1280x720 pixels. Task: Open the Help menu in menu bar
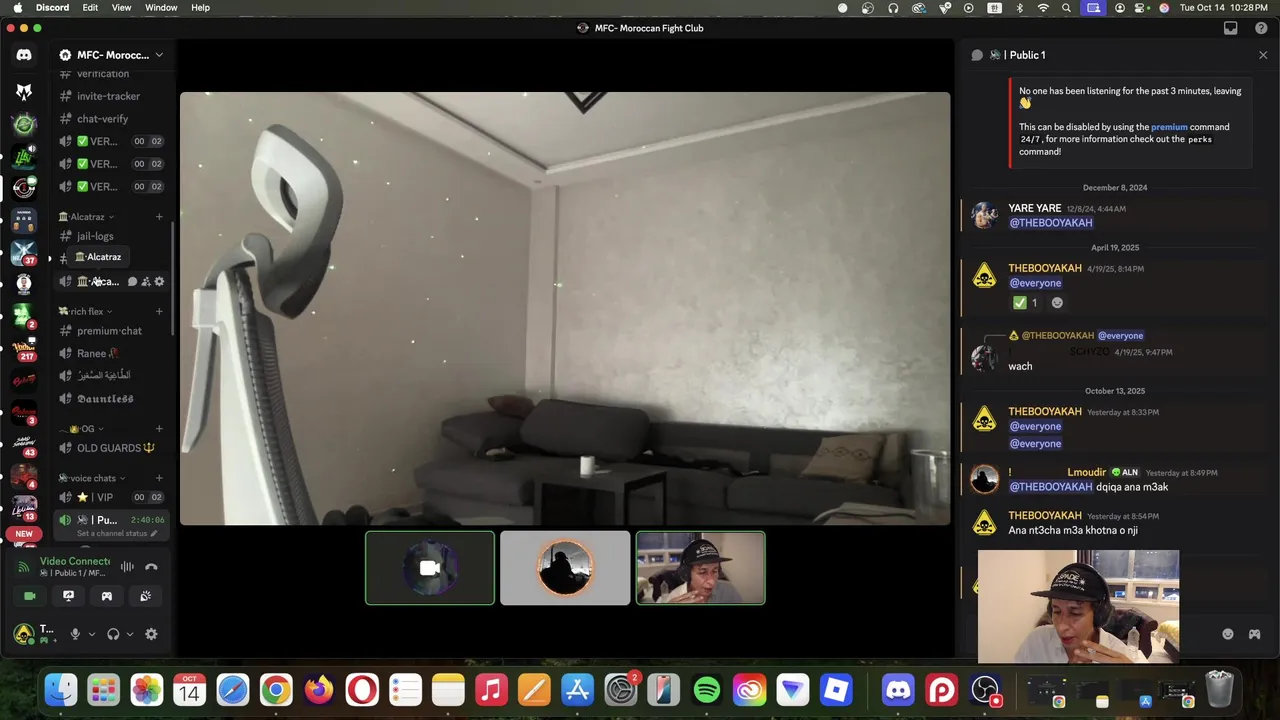tap(200, 7)
